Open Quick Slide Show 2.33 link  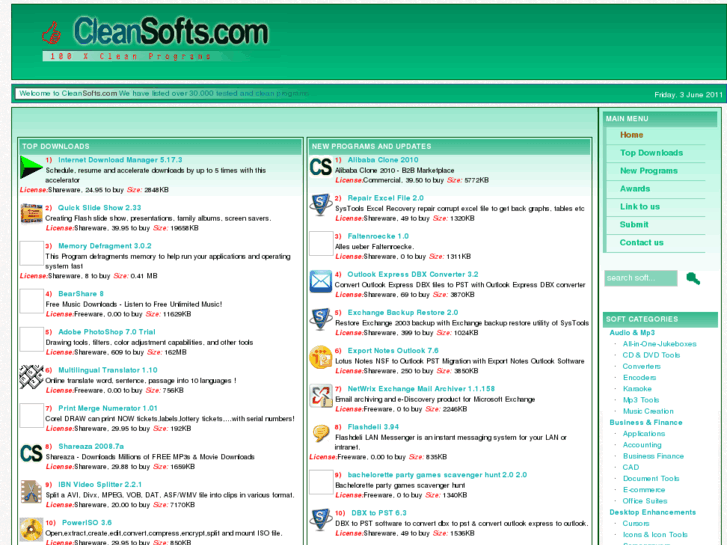(99, 208)
